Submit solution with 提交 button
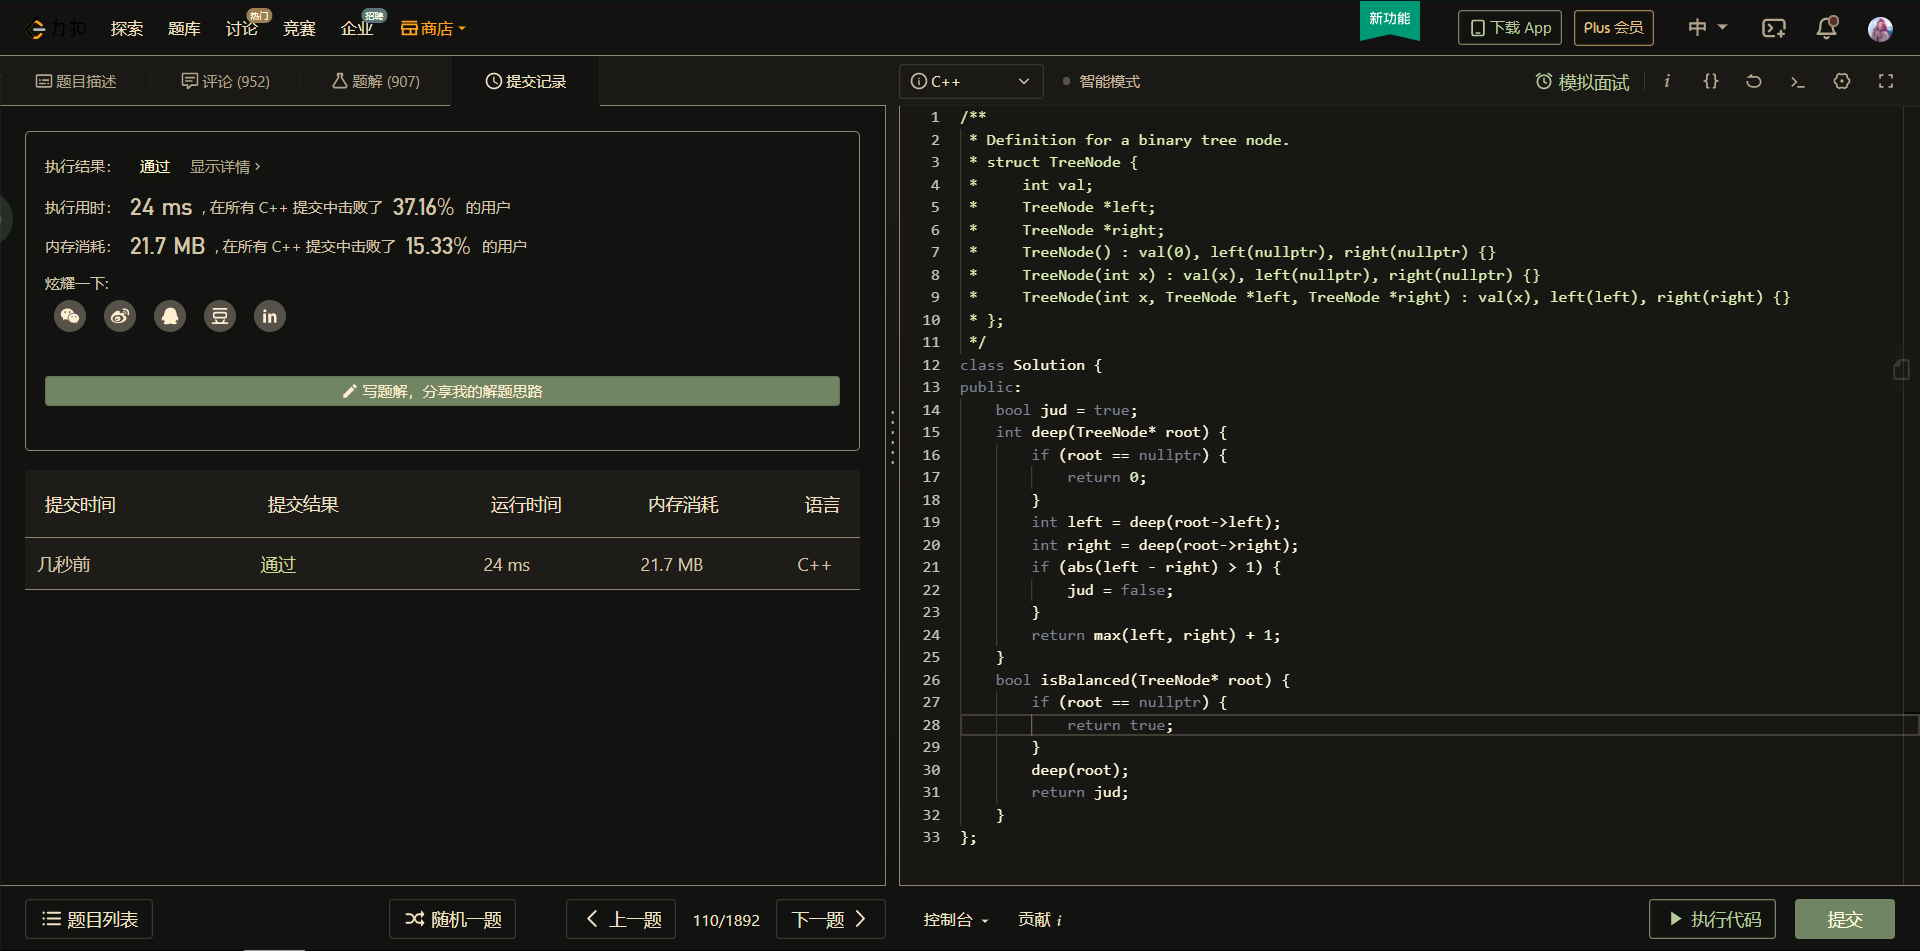This screenshot has width=1920, height=951. (1845, 919)
